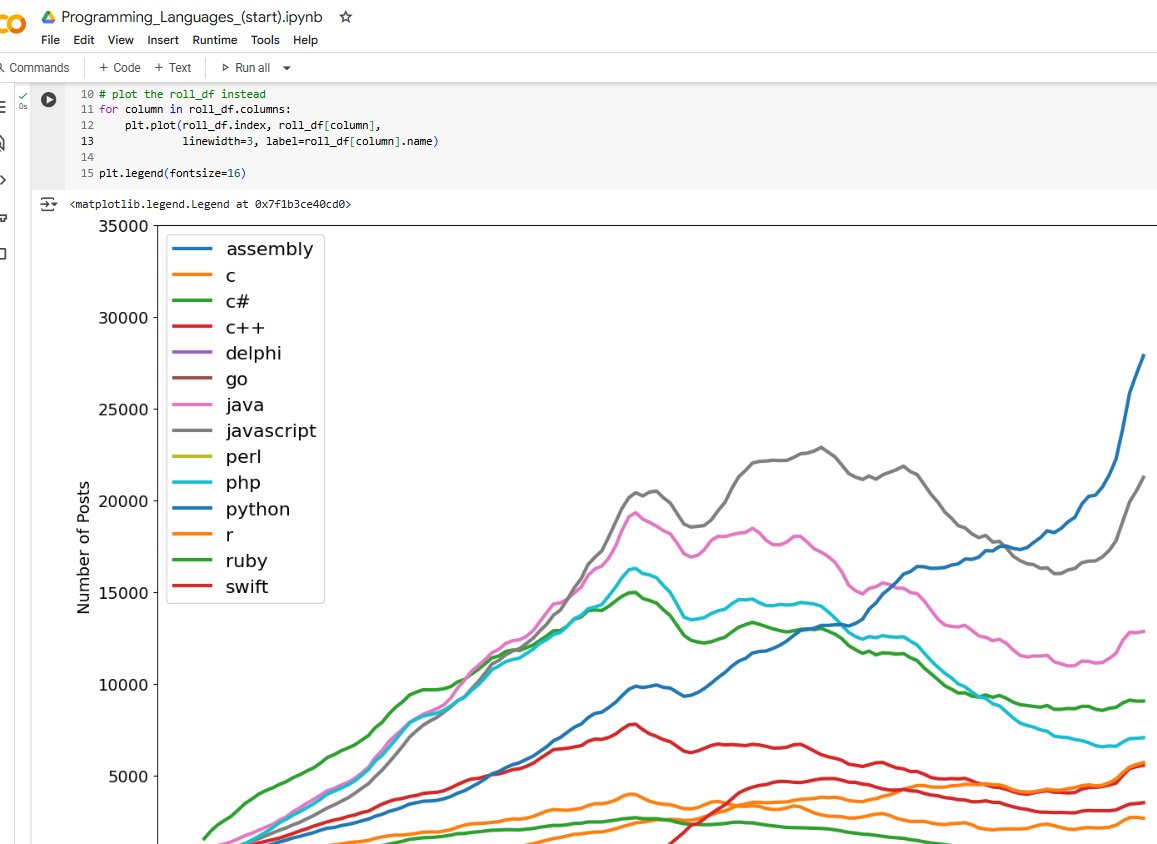
Task: Click the ruby legend entry
Action: pyautogui.click(x=220, y=561)
